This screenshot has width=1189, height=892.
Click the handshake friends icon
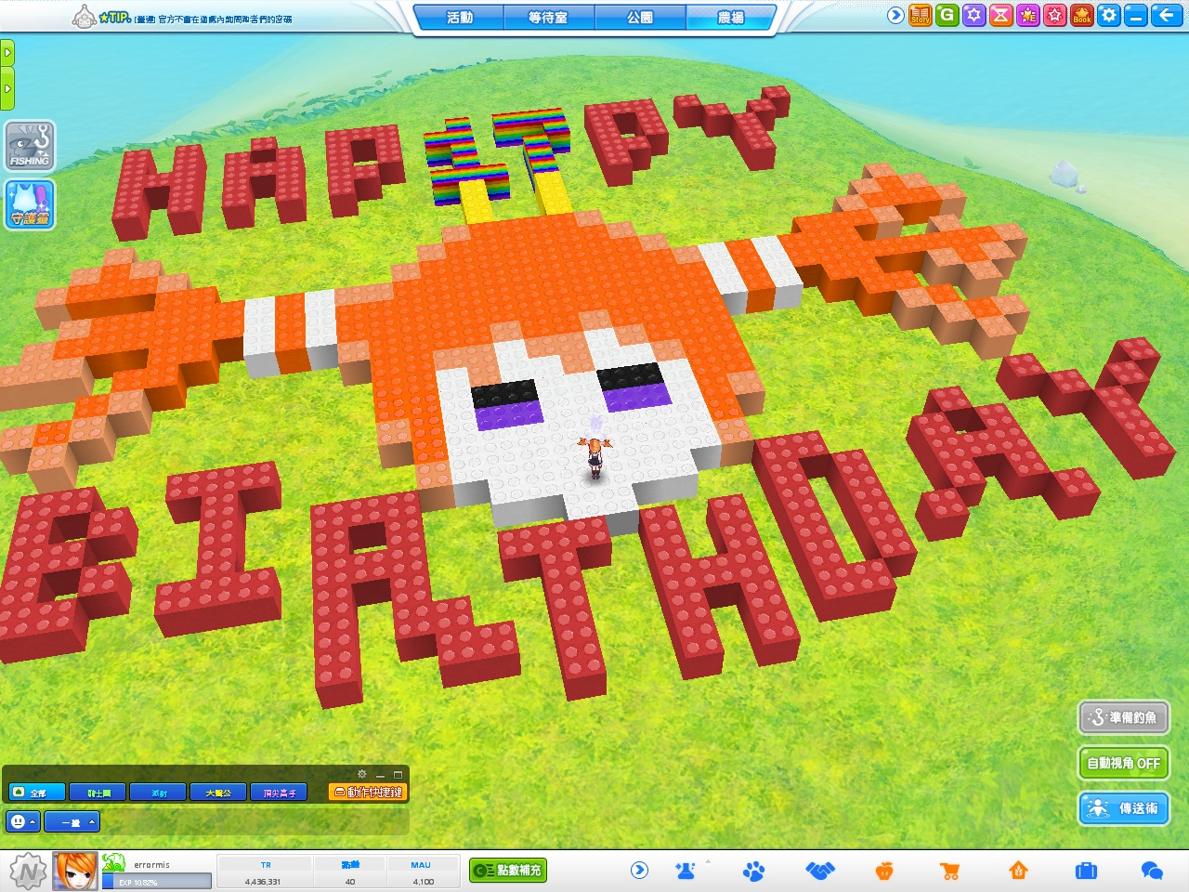click(820, 871)
